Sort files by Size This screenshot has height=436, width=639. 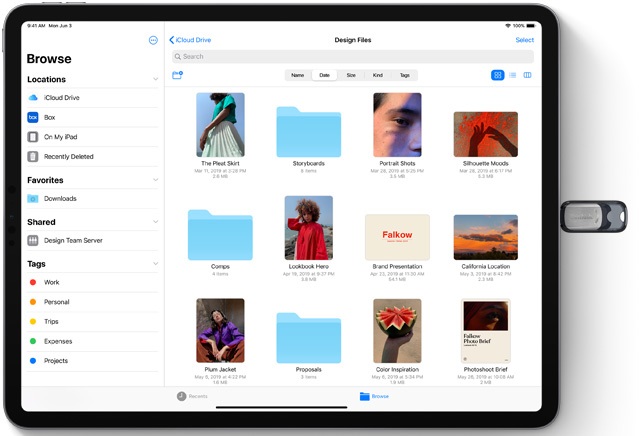(x=351, y=75)
